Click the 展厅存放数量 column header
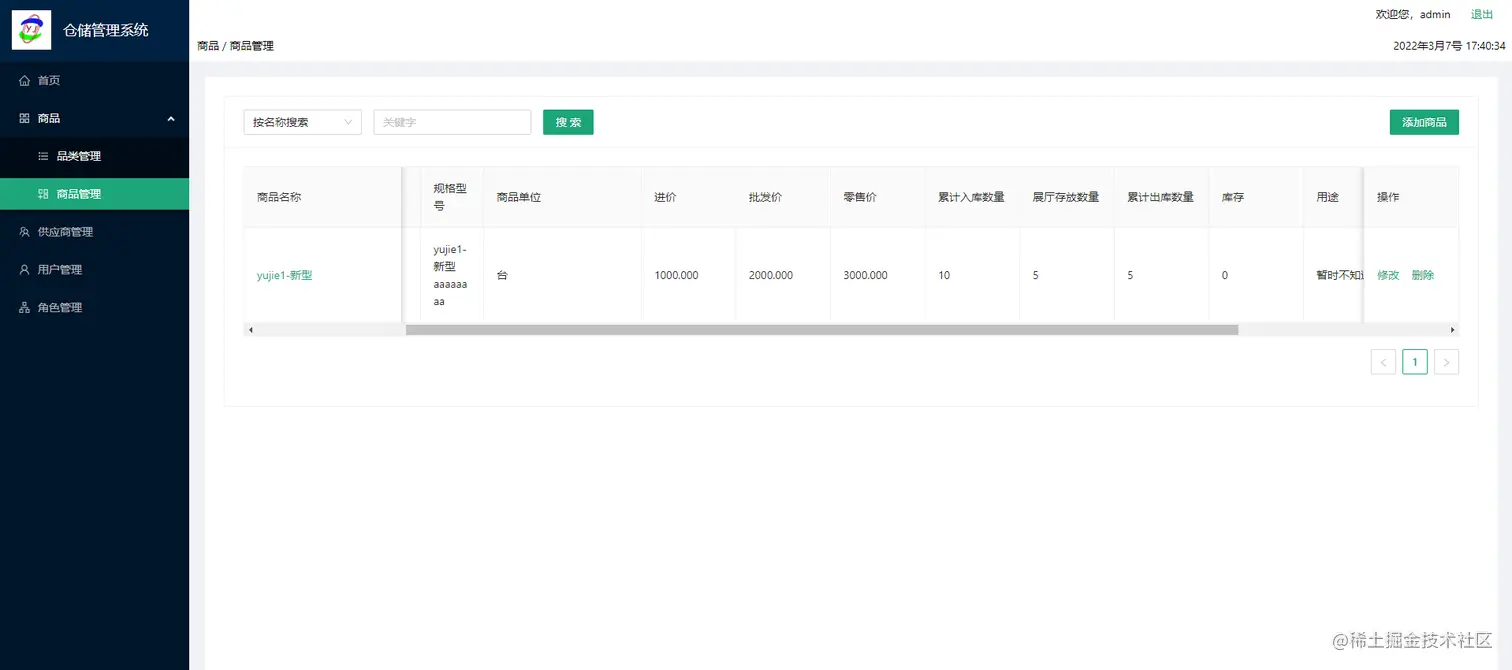Viewport: 1512px width, 670px height. [1066, 197]
